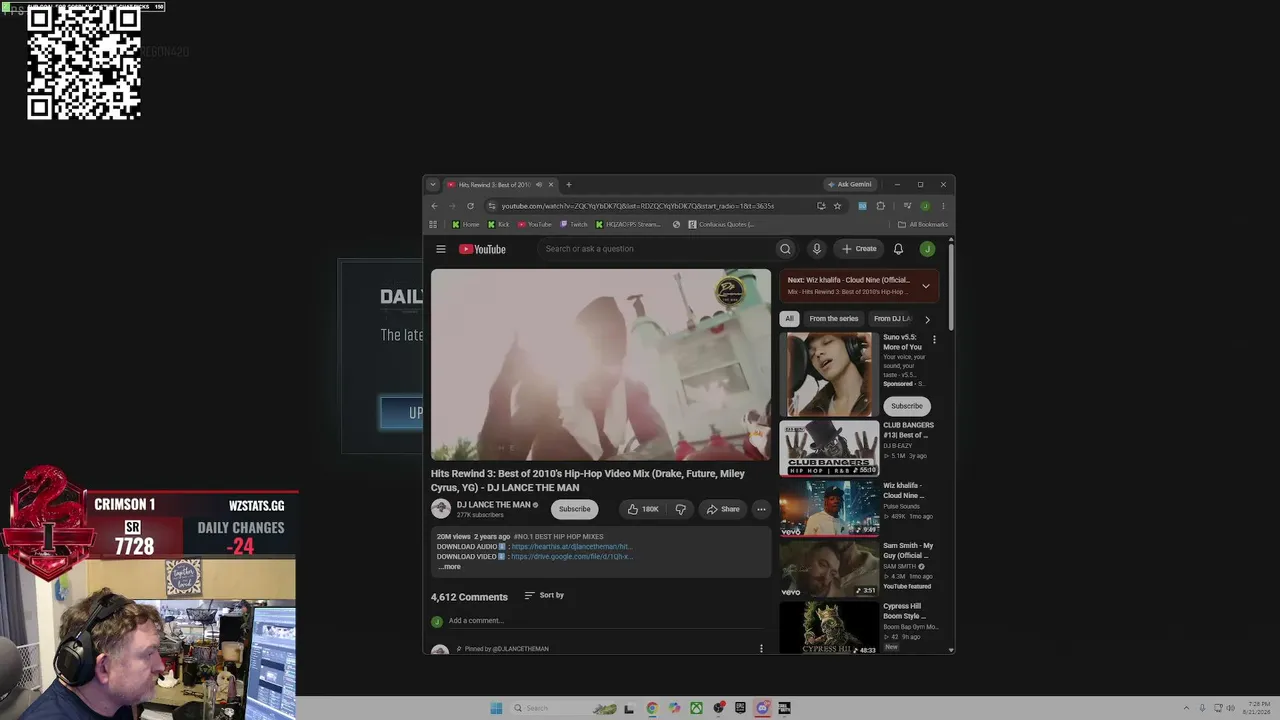Open options for the Suno sponsored video
Viewport: 1280px width, 720px height.
tap(934, 340)
